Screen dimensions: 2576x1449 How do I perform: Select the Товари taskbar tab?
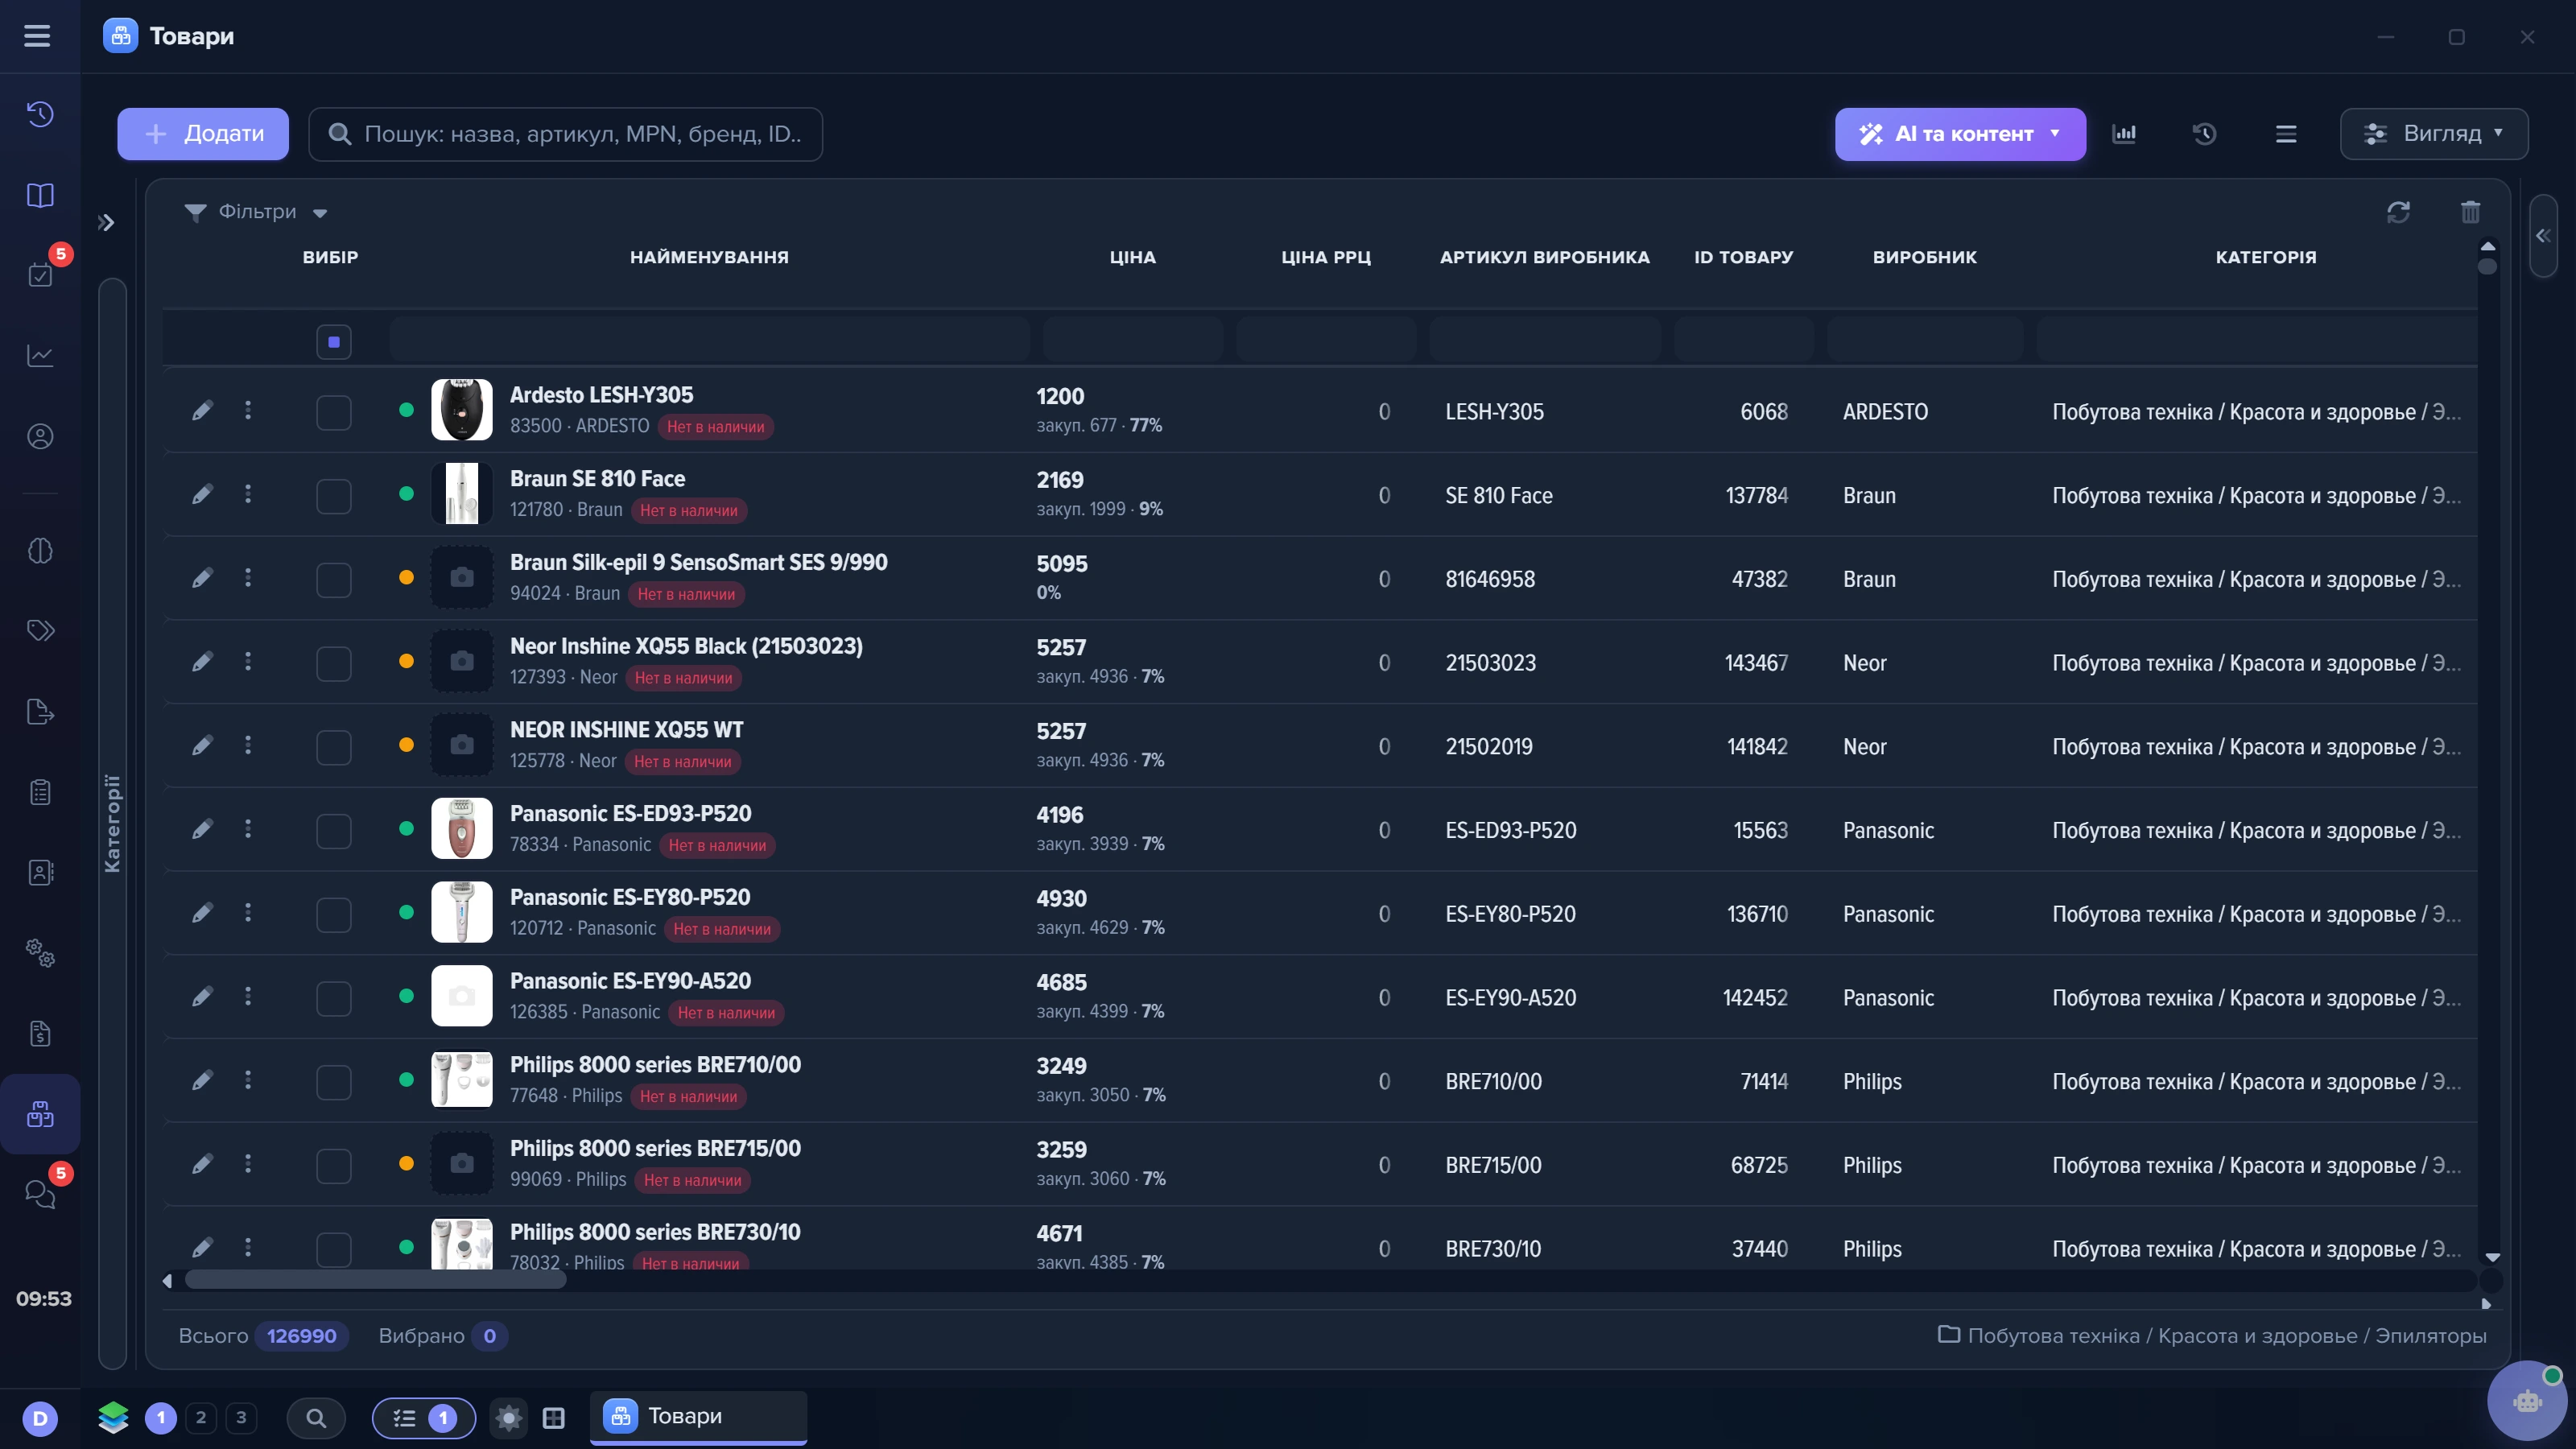tap(698, 1416)
